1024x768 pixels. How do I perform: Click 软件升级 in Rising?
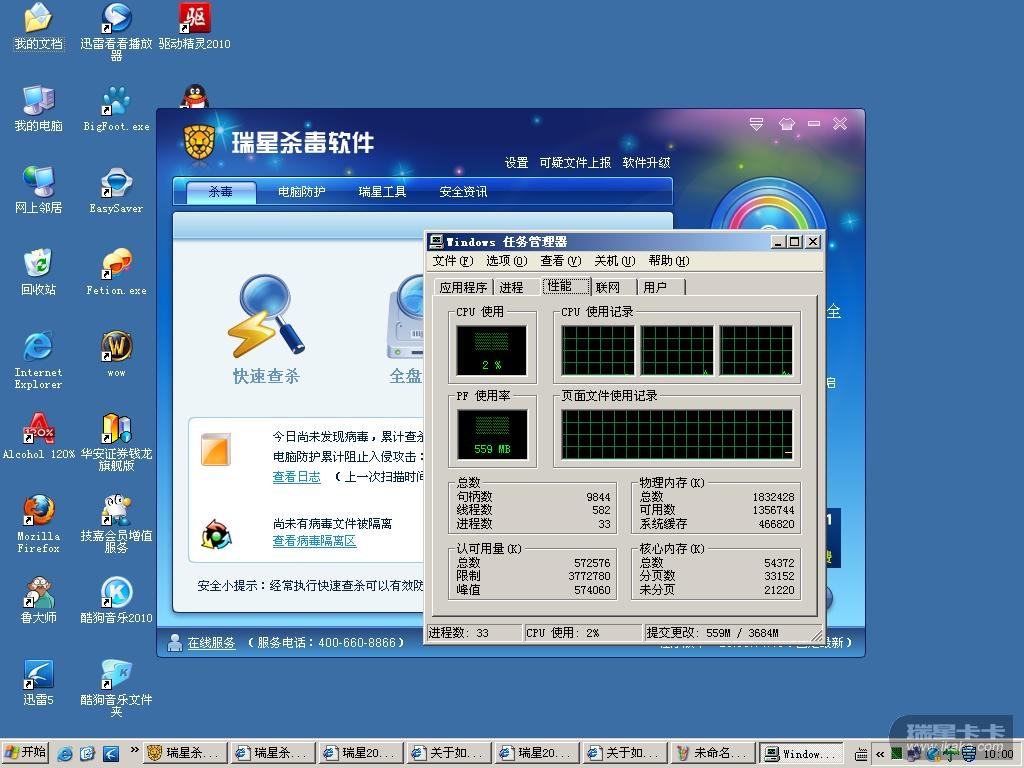pos(647,163)
